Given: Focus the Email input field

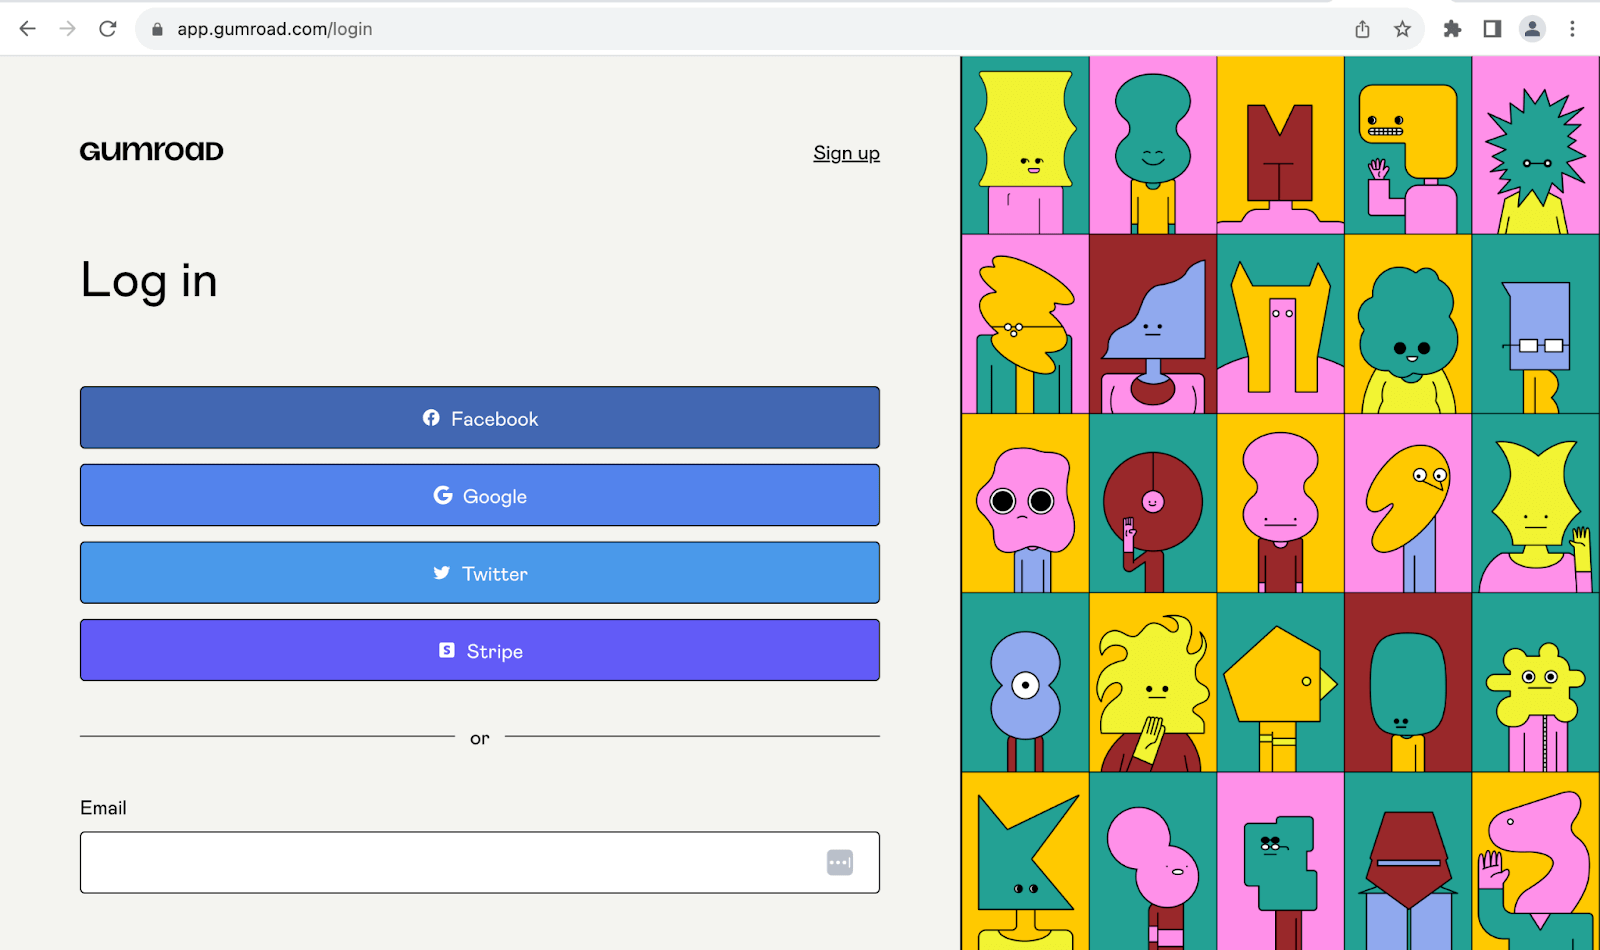Looking at the screenshot, I should (x=480, y=862).
